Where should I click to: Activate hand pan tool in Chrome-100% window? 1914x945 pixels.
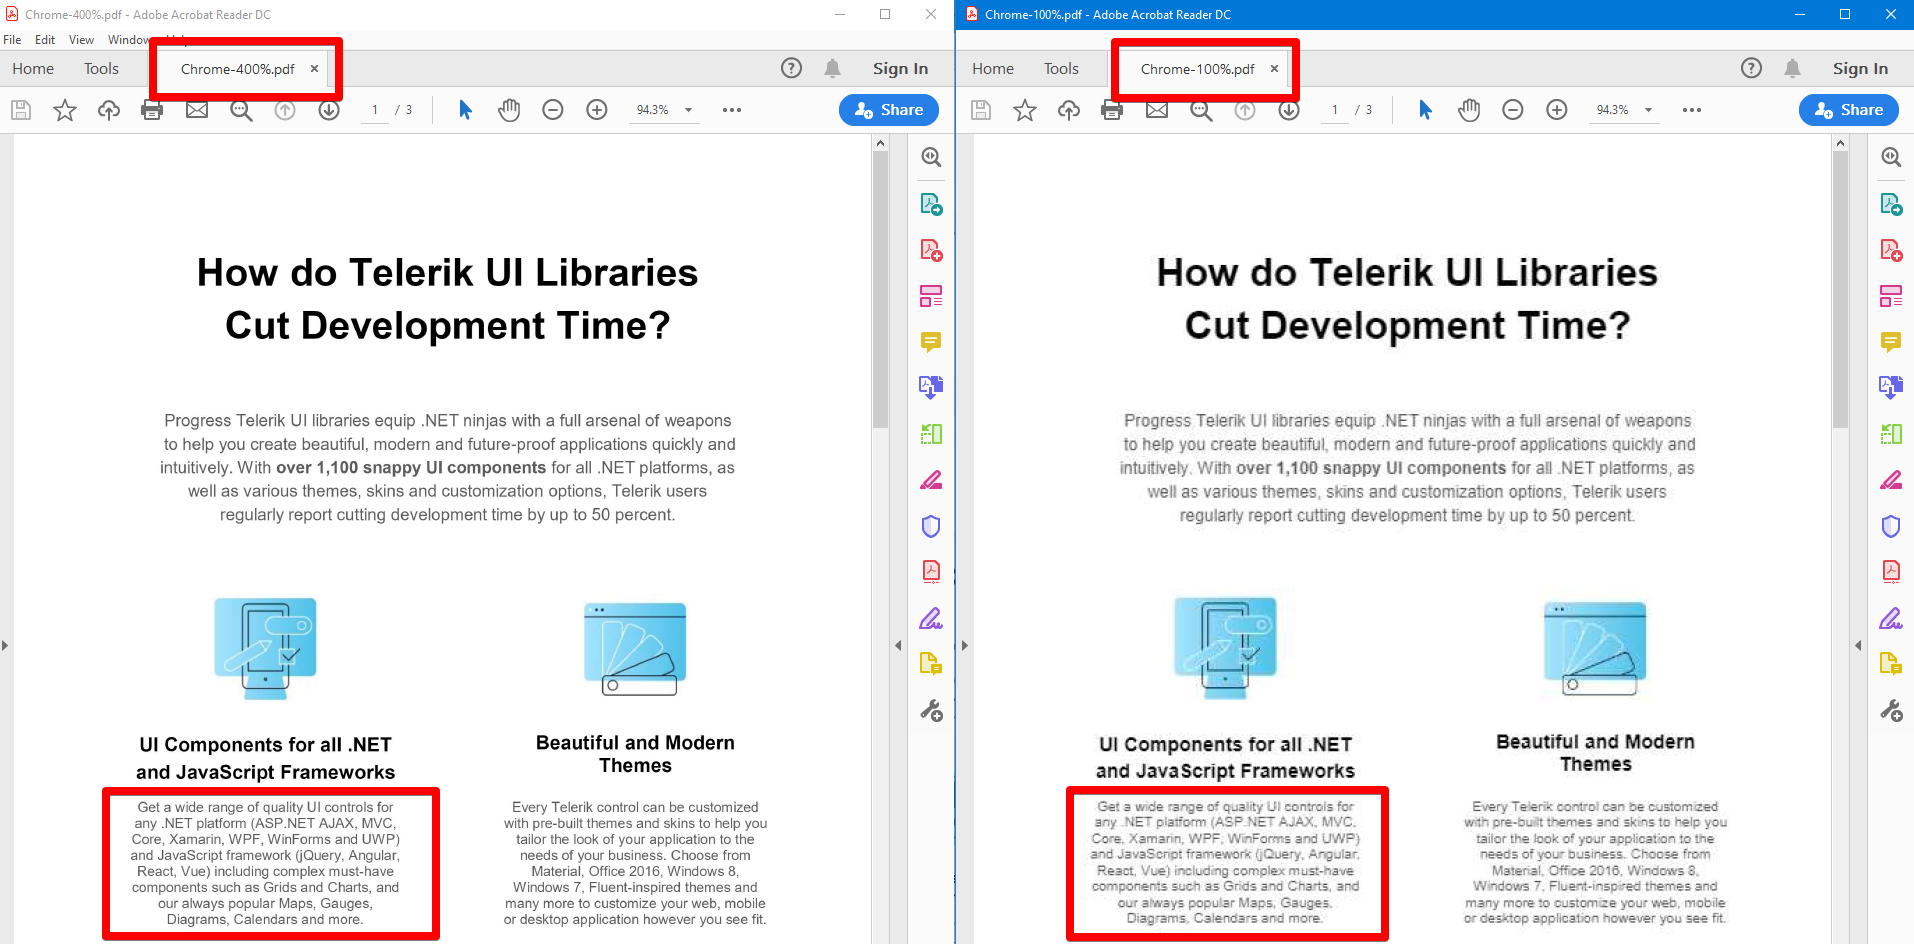point(1469,110)
